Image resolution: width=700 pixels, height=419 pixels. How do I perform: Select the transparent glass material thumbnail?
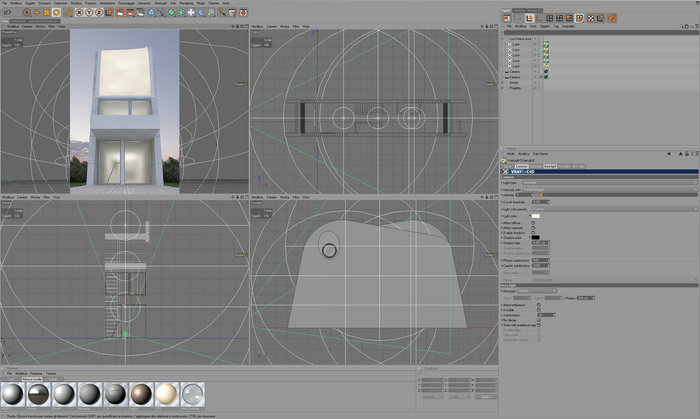(192, 394)
